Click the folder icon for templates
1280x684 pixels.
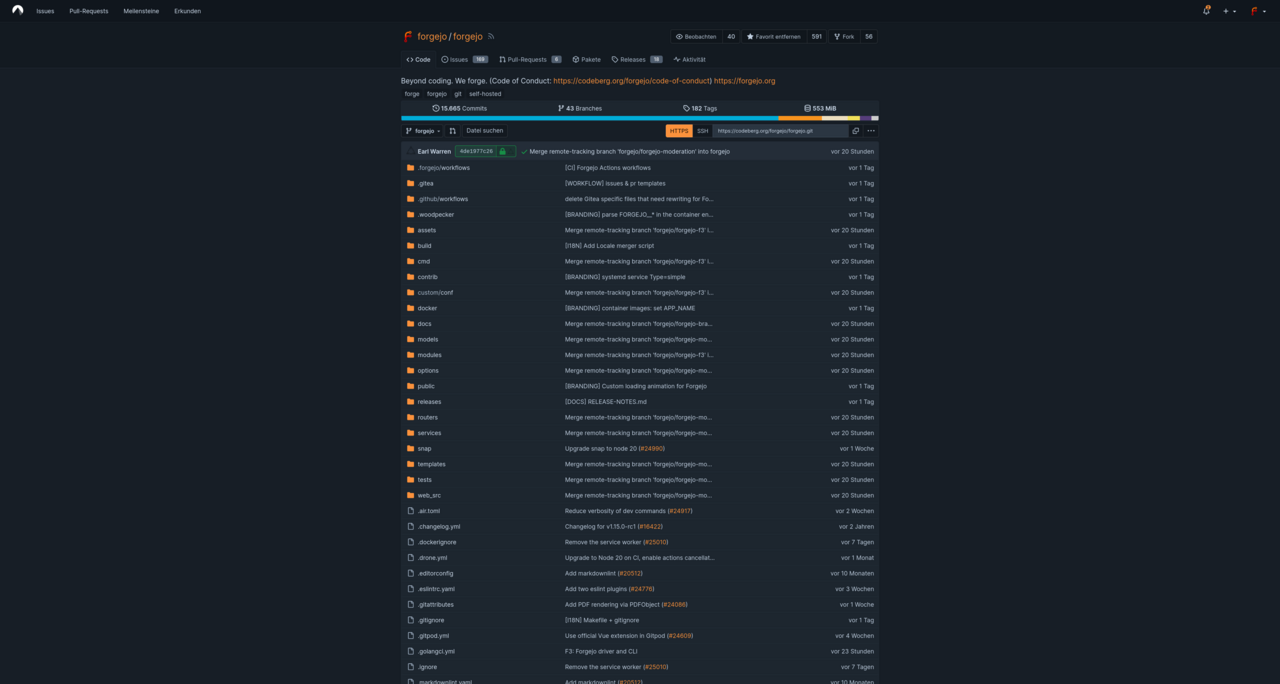click(410, 464)
